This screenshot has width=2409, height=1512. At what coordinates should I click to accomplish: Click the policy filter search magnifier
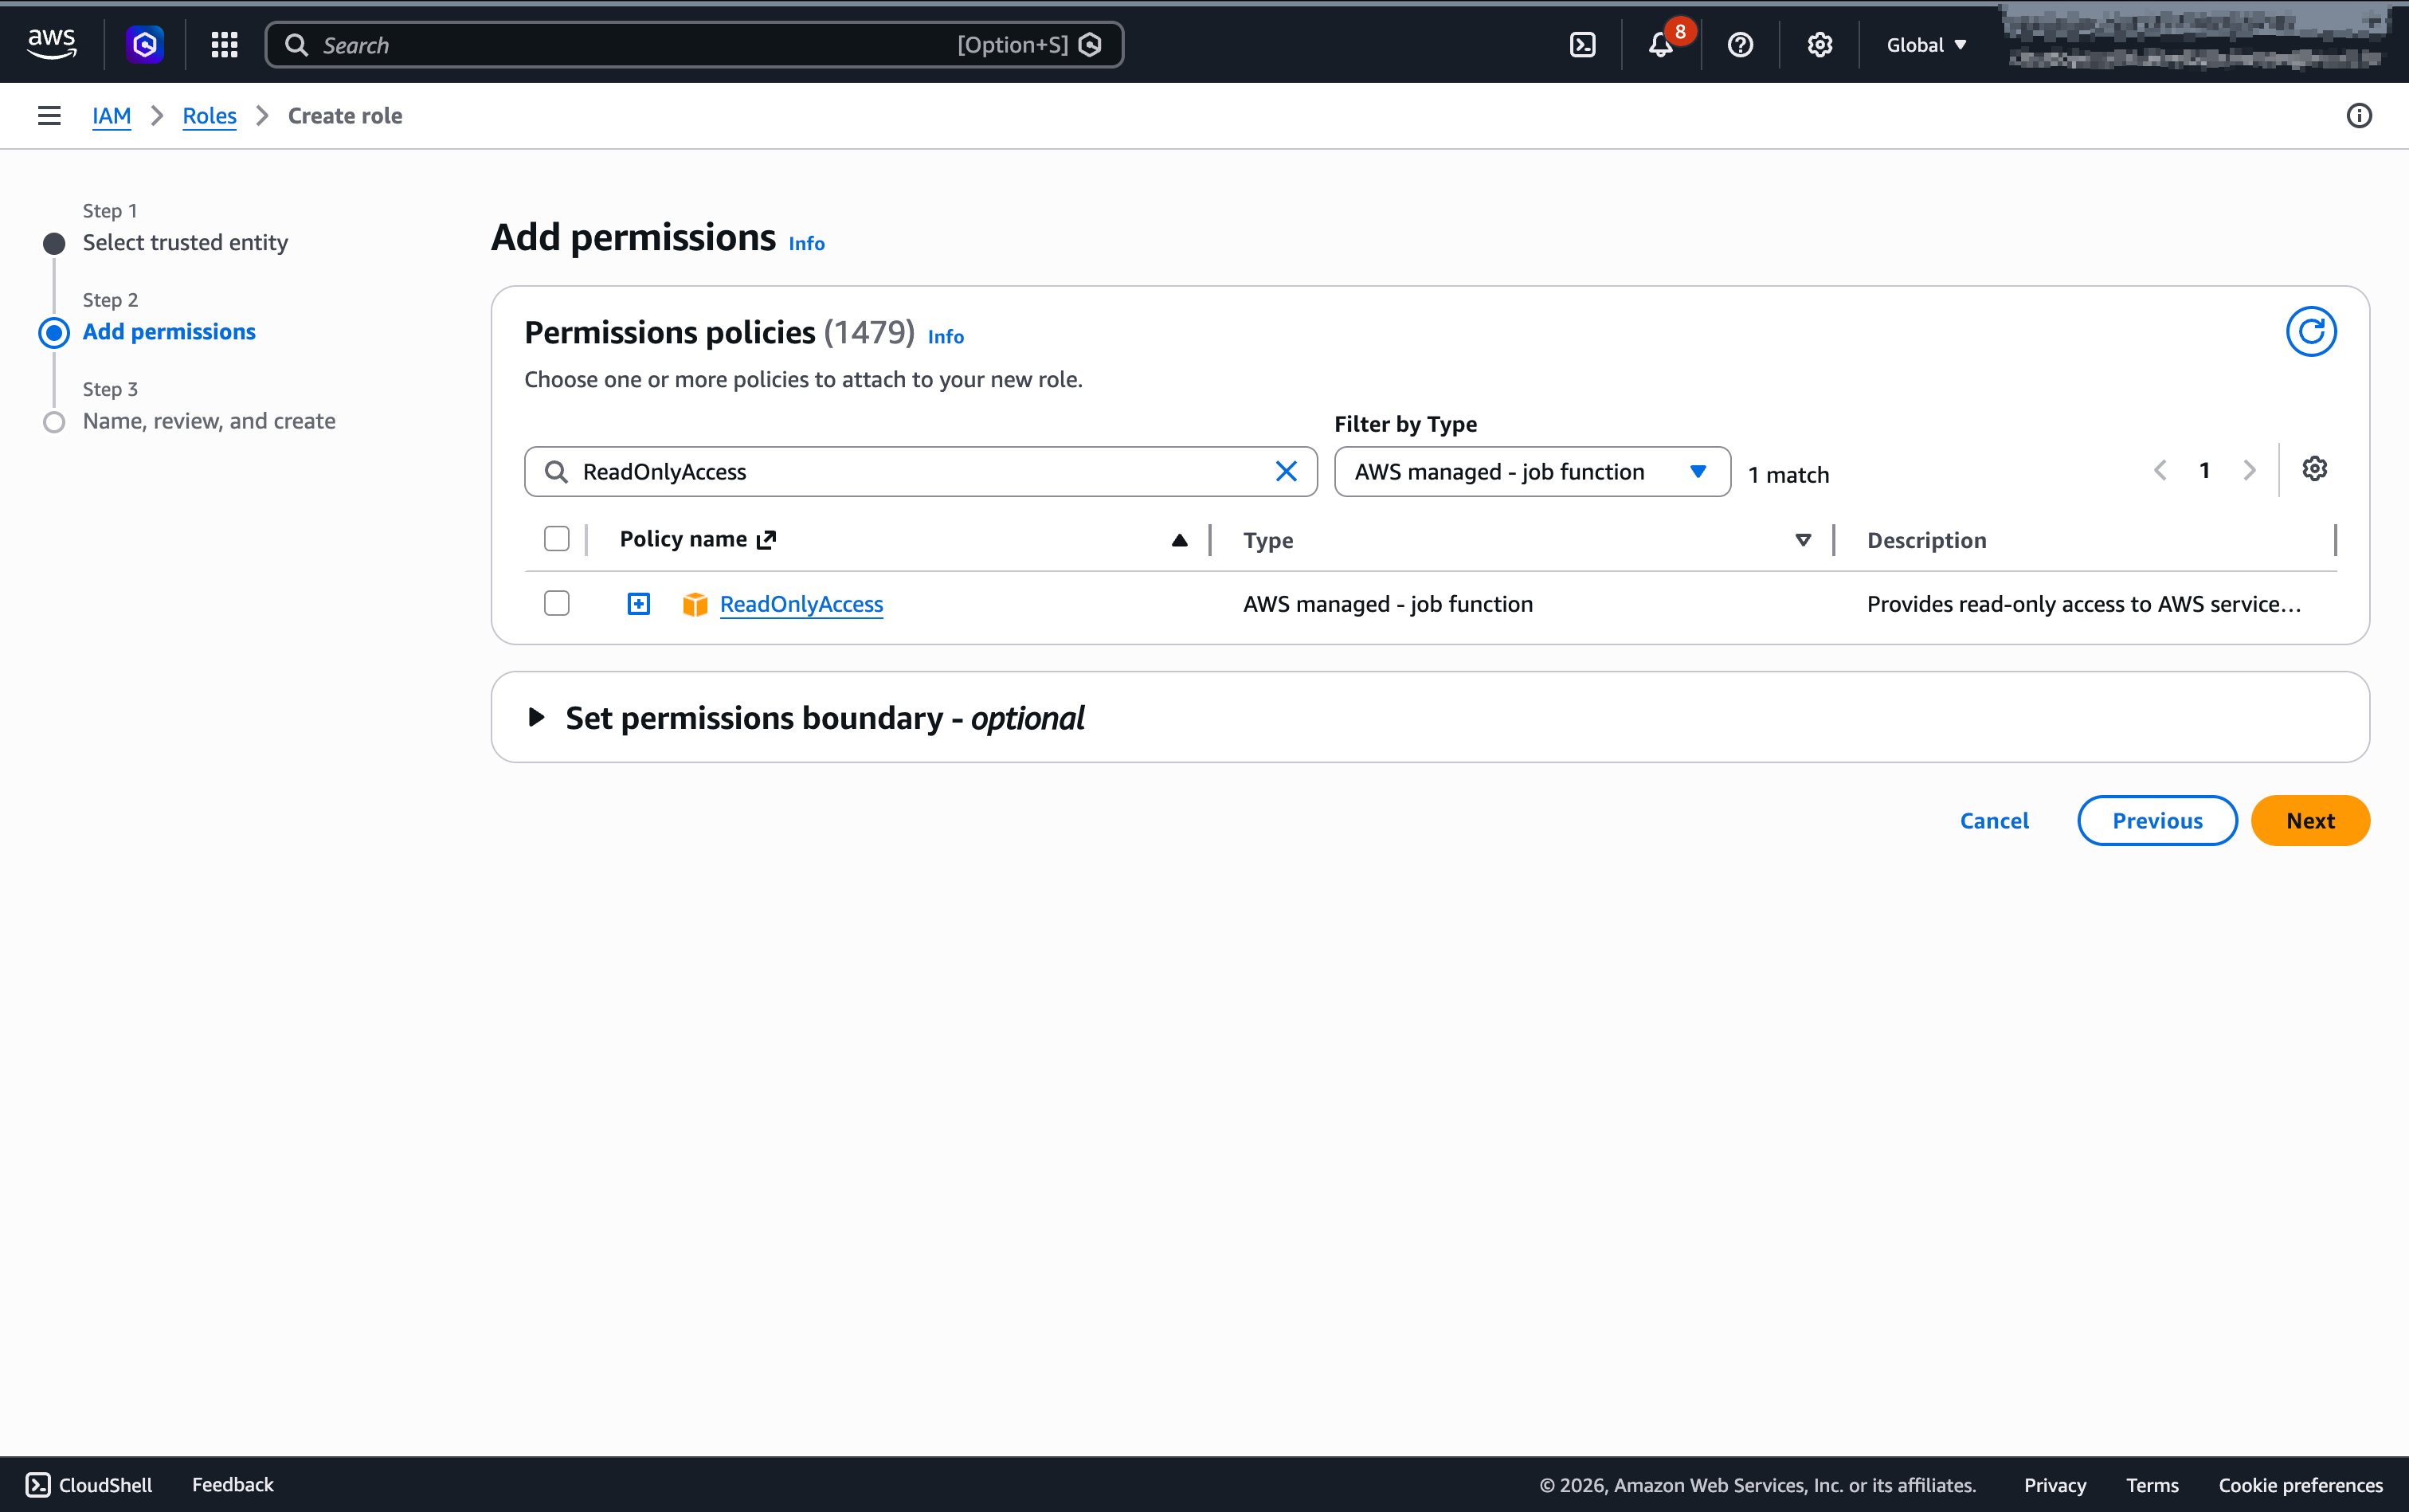[556, 472]
